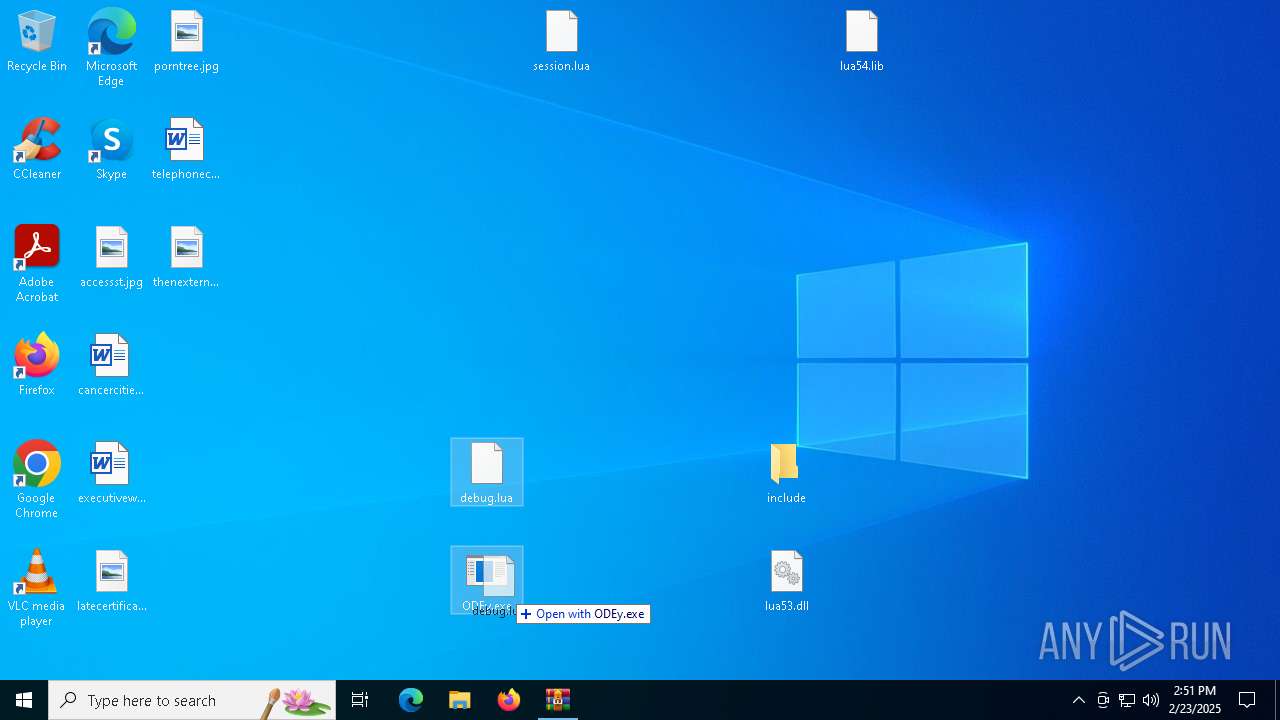Select the Firefox desktop shortcut
This screenshot has width=1280, height=720.
pyautogui.click(x=37, y=365)
